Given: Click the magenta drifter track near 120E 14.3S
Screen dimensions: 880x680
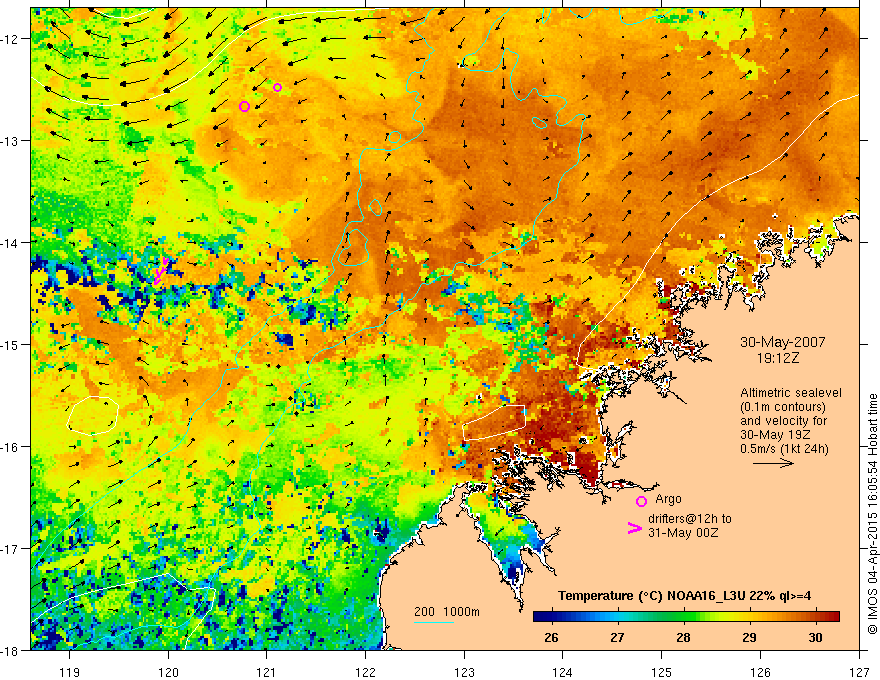Looking at the screenshot, I should point(161,270).
